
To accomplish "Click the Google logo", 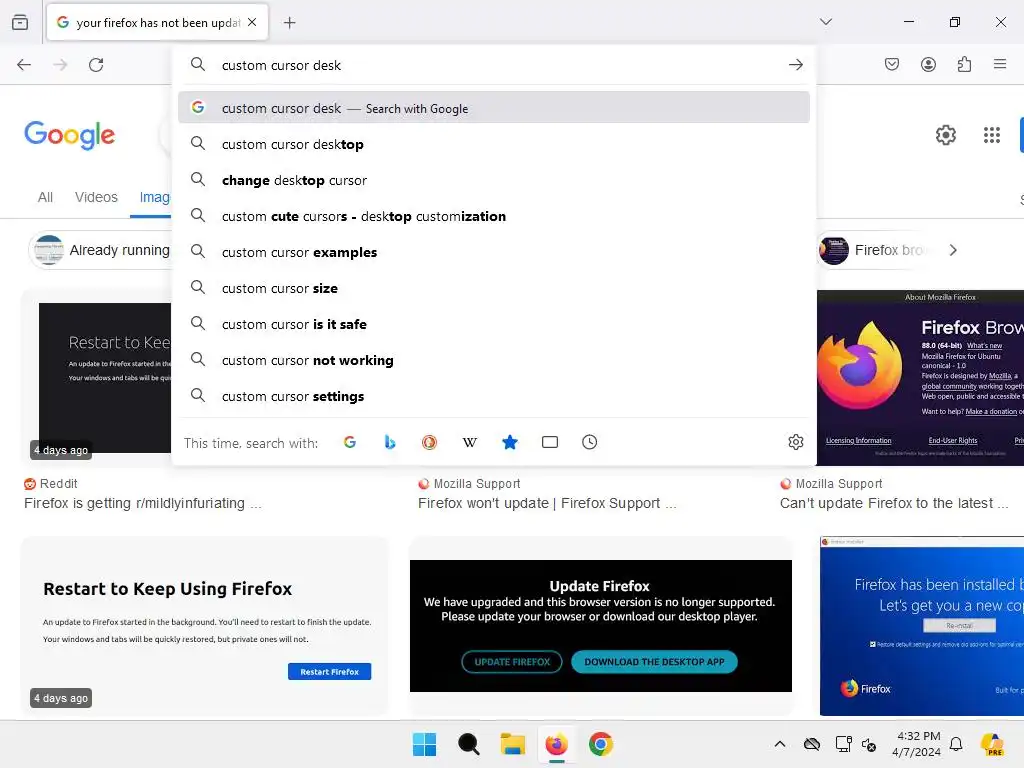I will click(69, 135).
